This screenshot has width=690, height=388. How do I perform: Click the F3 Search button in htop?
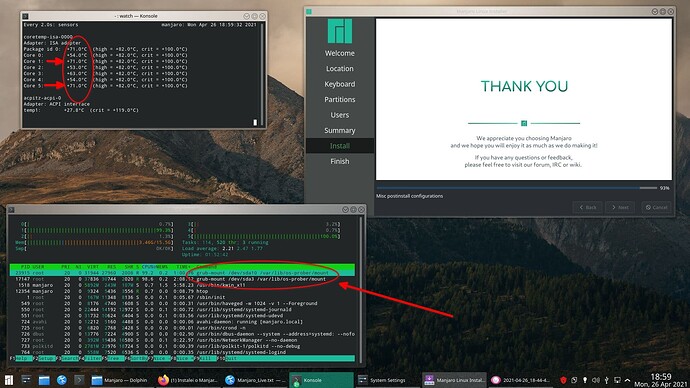pyautogui.click(x=67, y=359)
